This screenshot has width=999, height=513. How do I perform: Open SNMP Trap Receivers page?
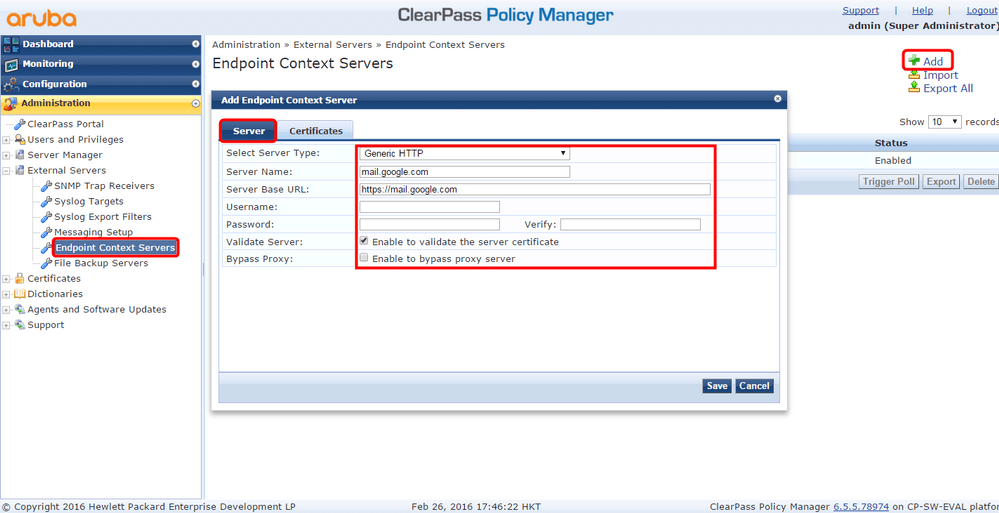coord(104,185)
